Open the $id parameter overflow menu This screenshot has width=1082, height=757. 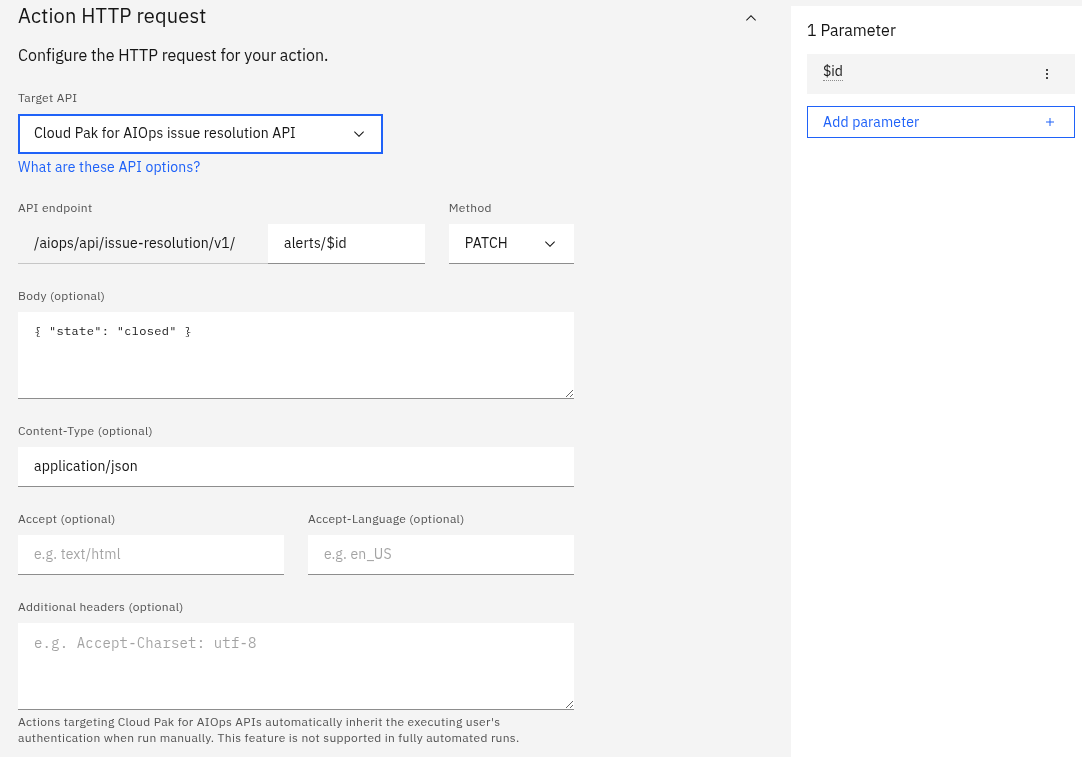click(x=1047, y=74)
